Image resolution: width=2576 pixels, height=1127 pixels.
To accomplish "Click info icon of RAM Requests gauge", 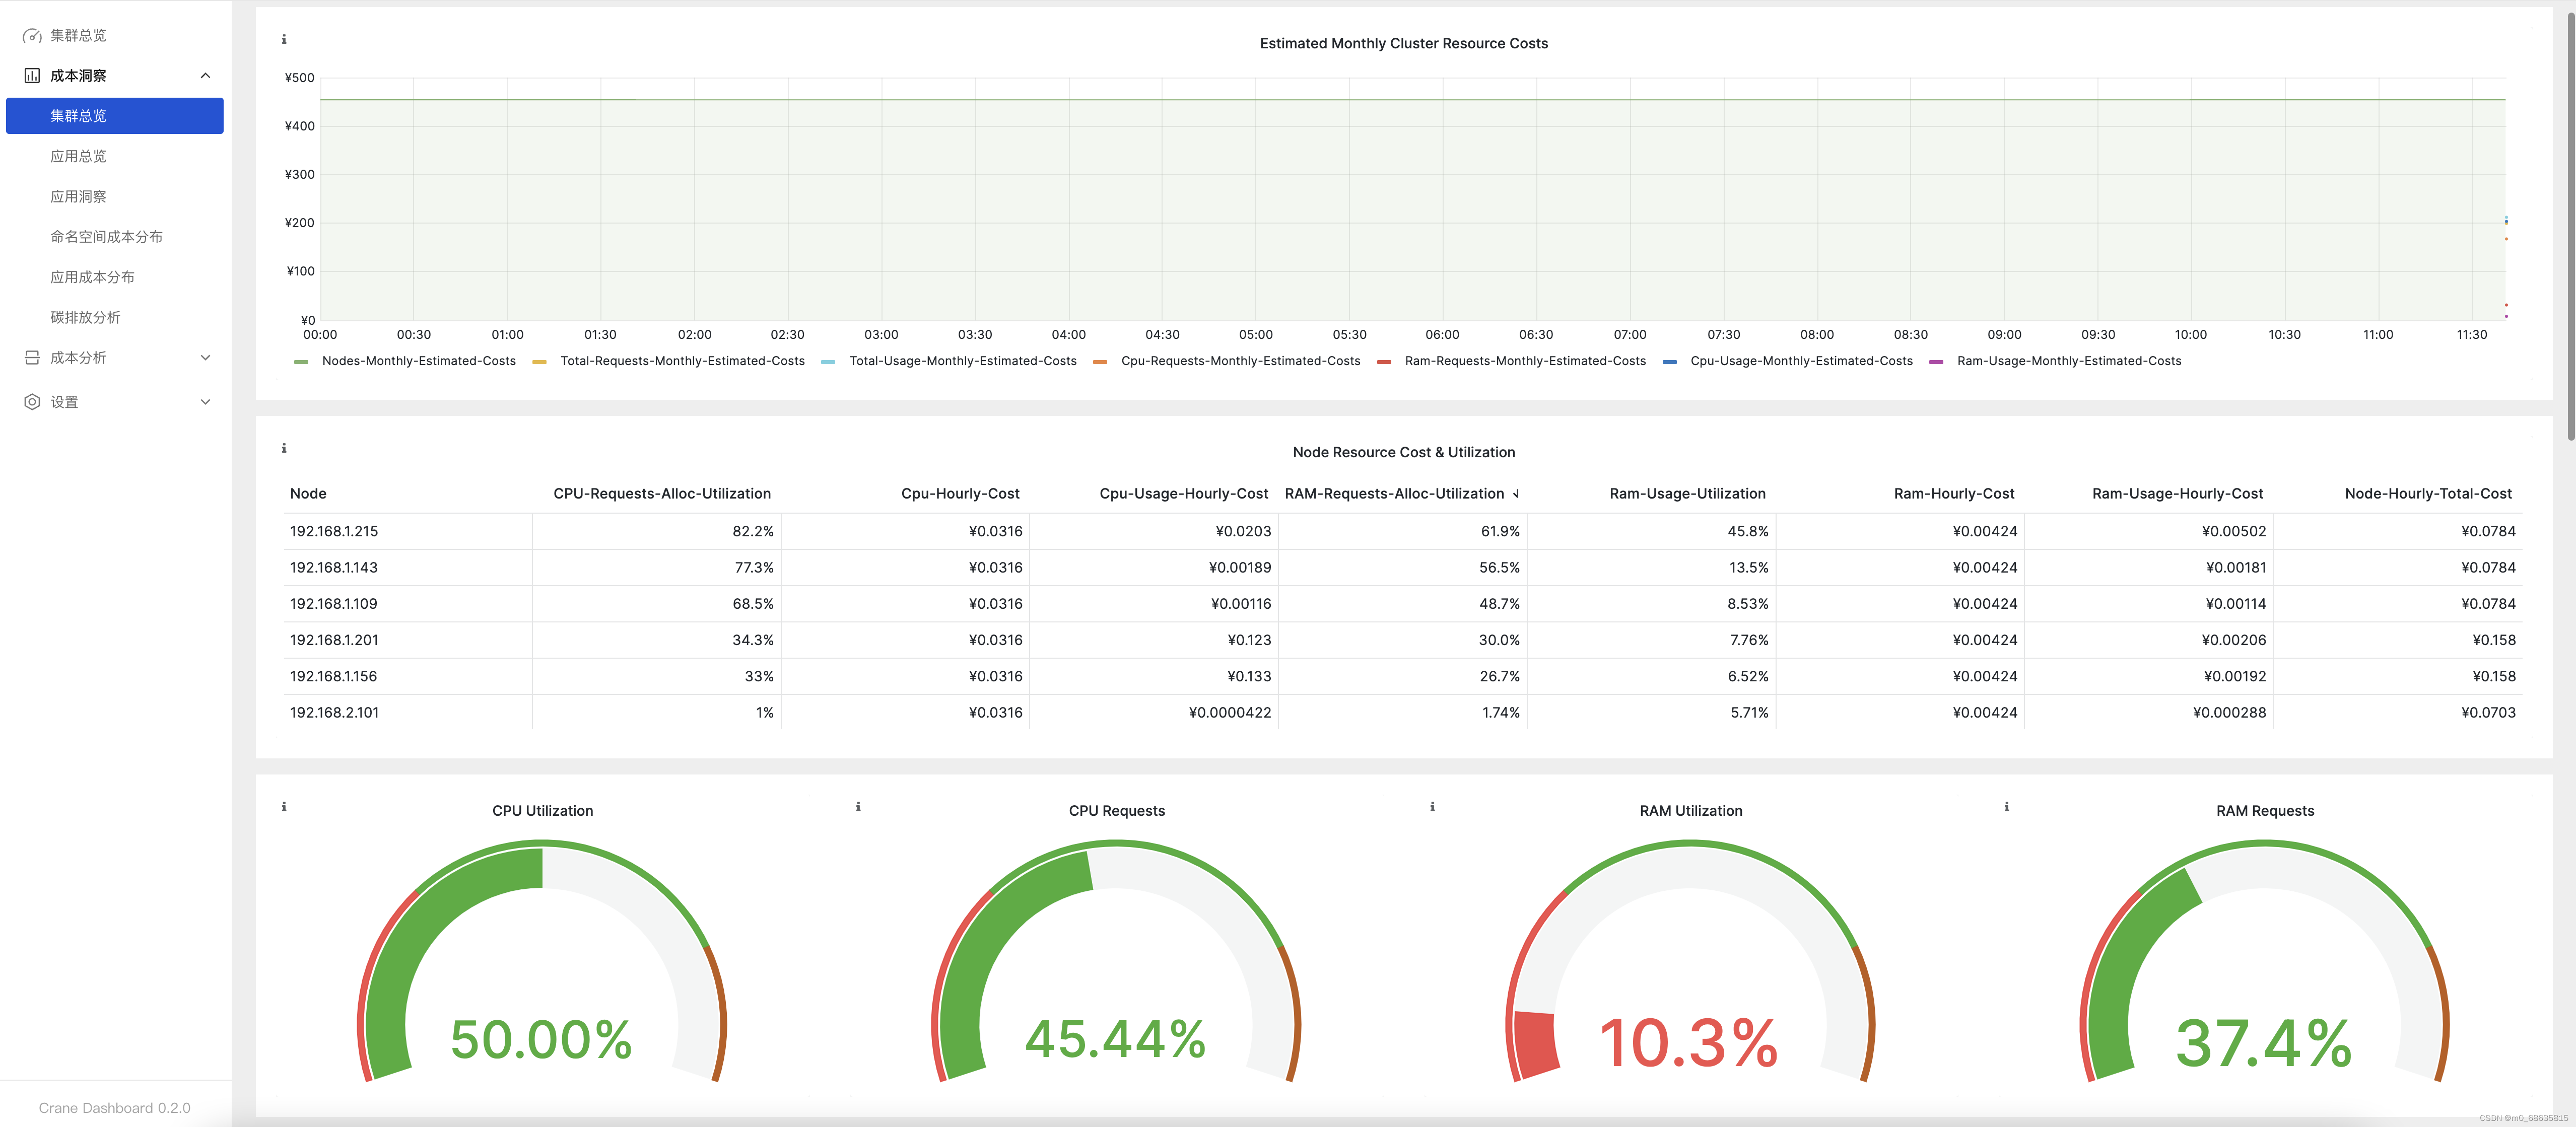I will pyautogui.click(x=2006, y=807).
